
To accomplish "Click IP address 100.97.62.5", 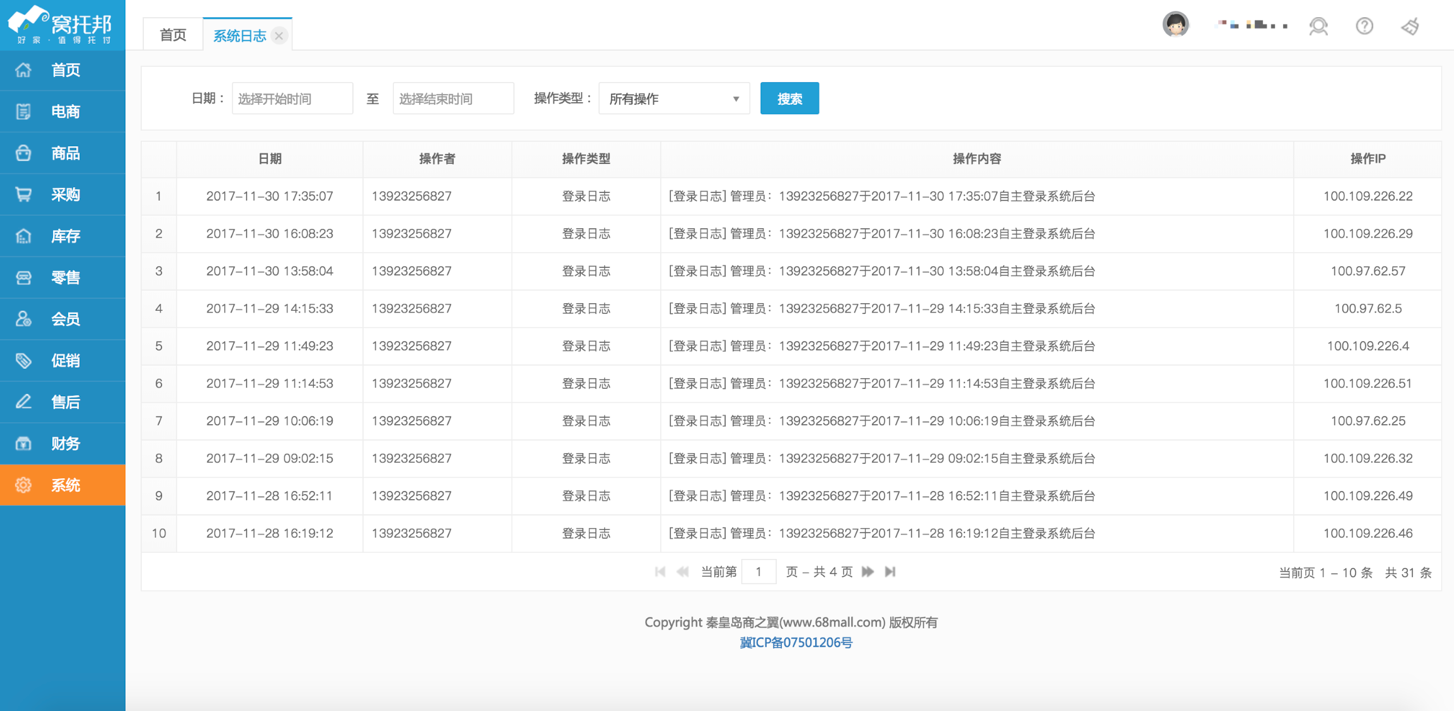I will 1368,309.
